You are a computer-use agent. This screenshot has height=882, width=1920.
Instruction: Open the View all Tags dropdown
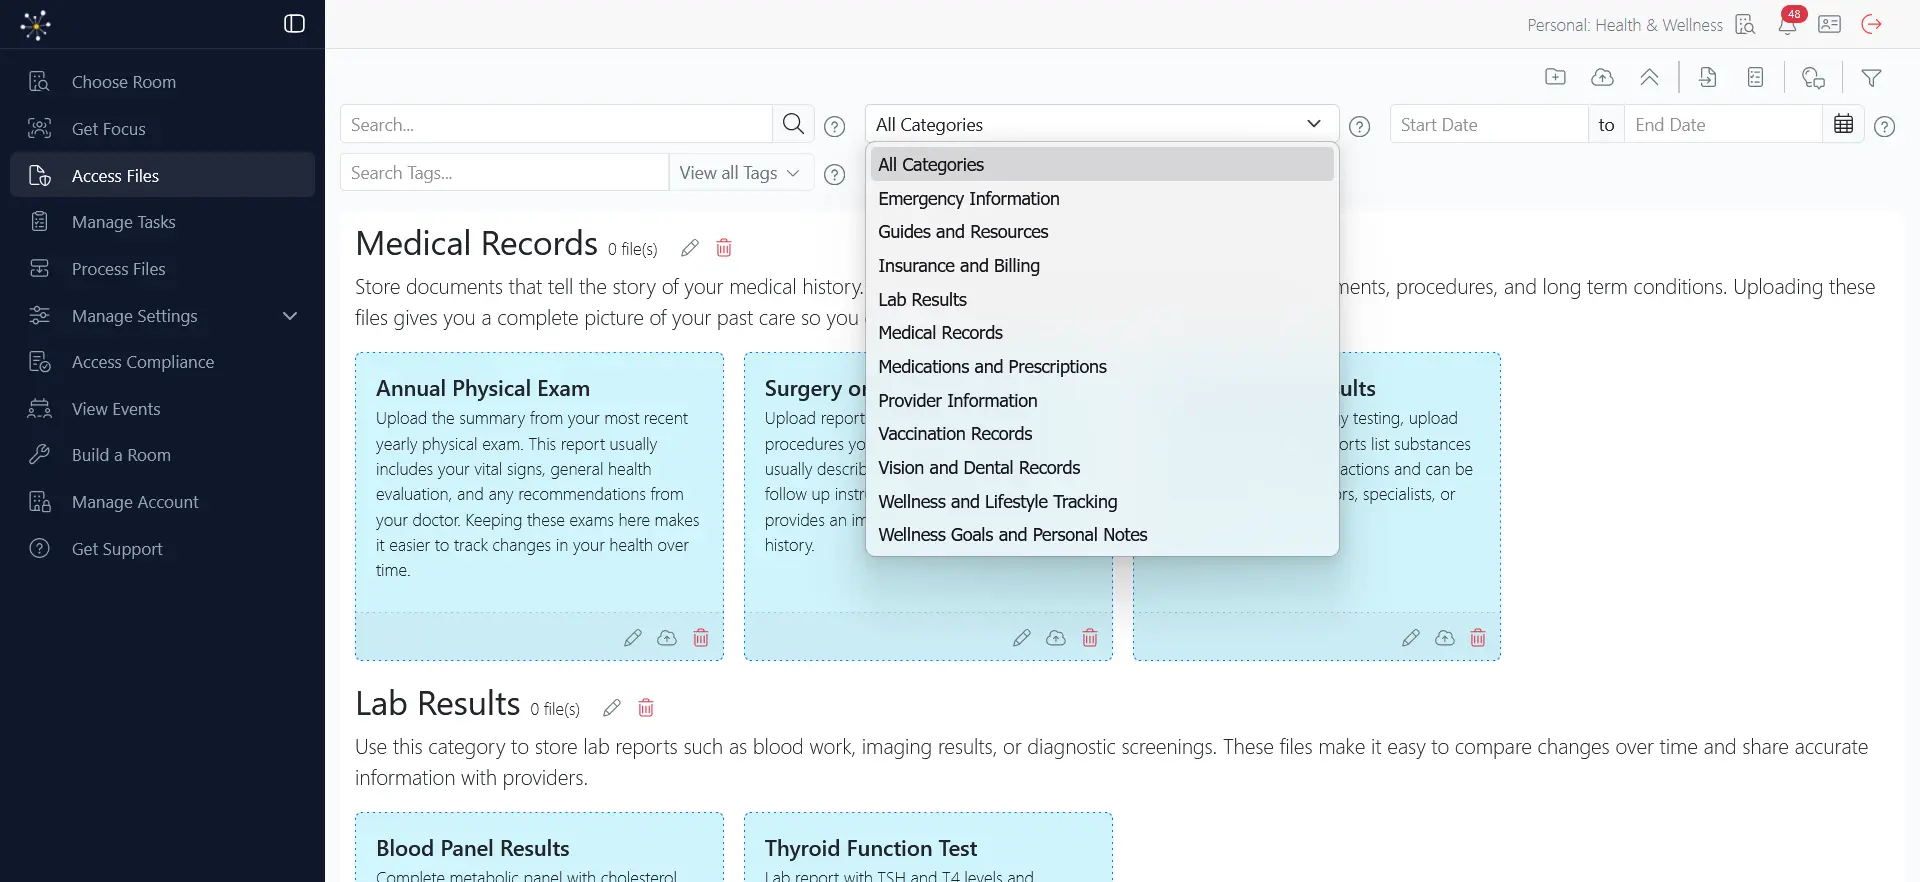pos(741,172)
